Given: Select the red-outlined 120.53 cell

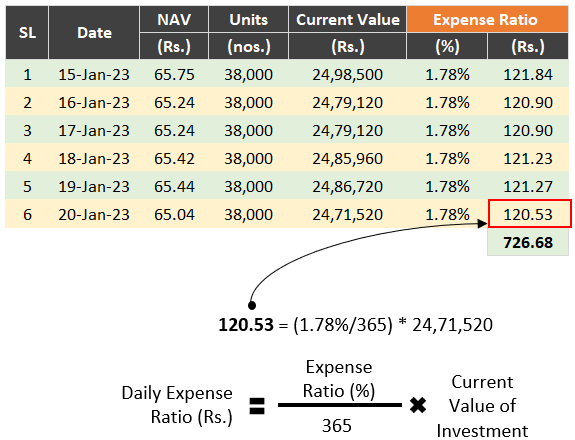Looking at the screenshot, I should point(530,214).
